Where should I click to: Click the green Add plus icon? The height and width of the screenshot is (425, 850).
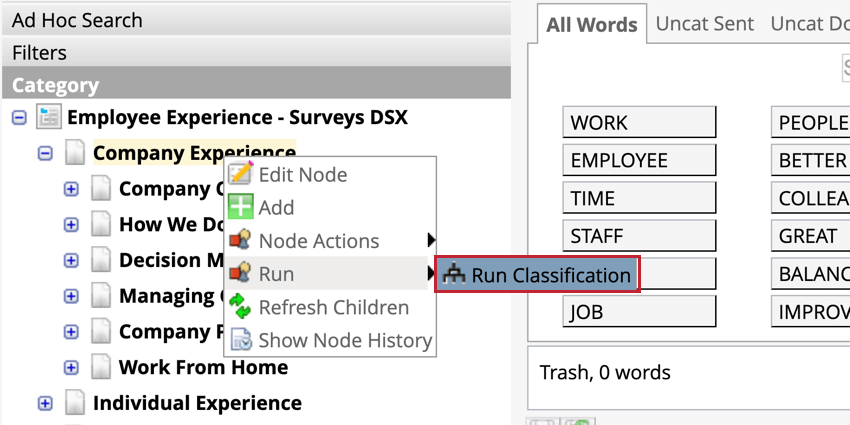240,207
